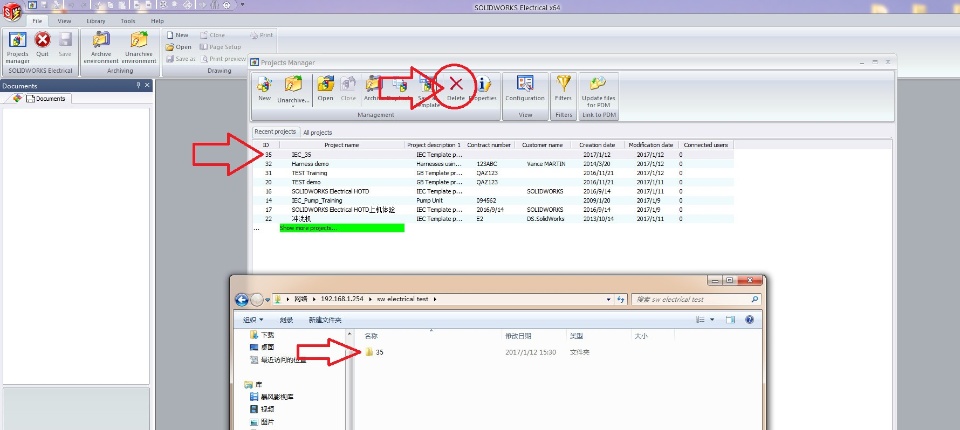Click Refresh icon in Explorer address bar

[x=621, y=300]
